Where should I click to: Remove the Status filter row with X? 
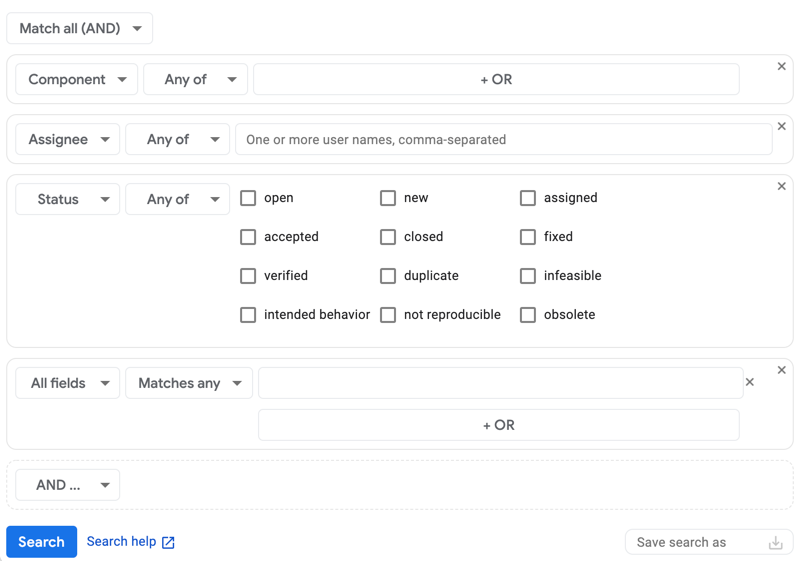click(x=782, y=186)
